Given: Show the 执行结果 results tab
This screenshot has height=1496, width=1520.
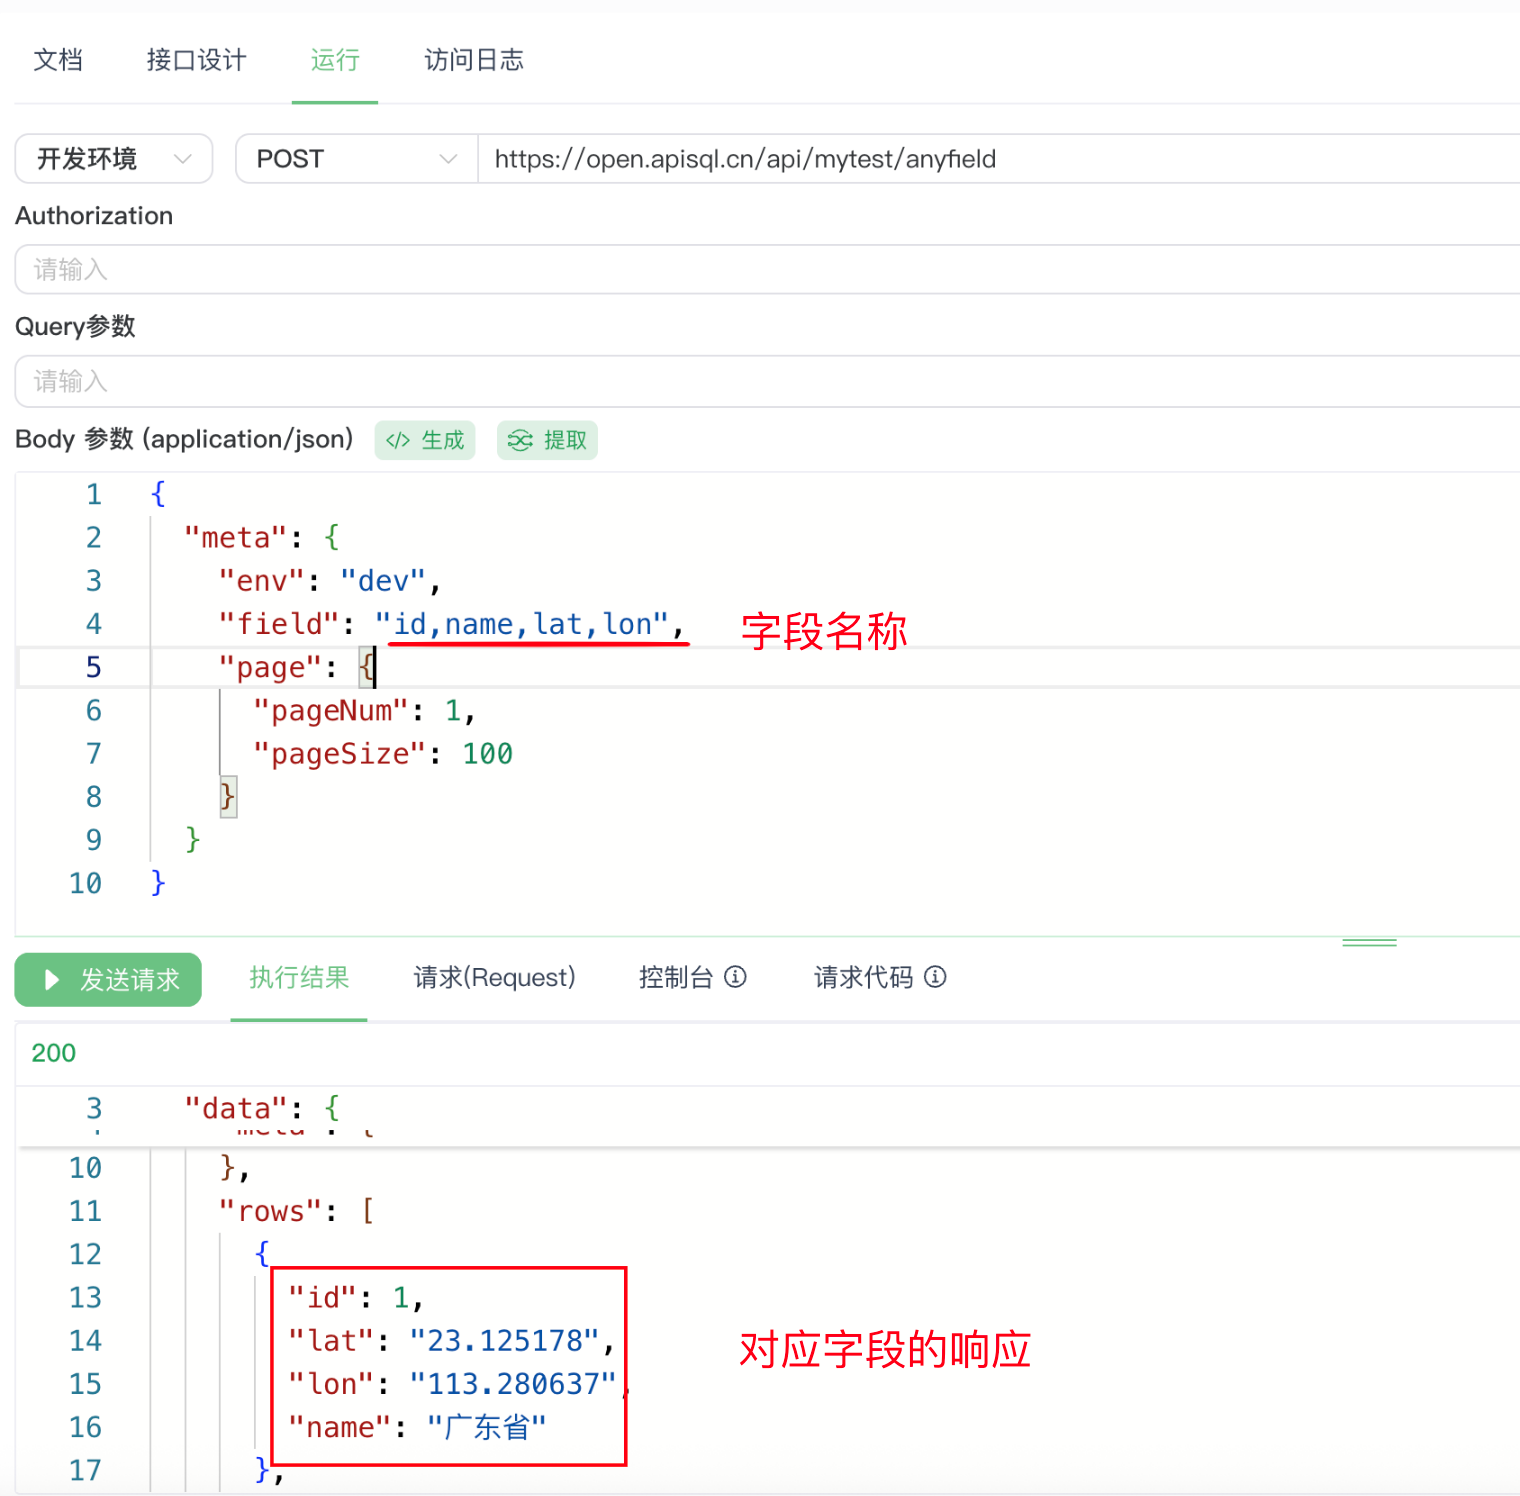Looking at the screenshot, I should tap(299, 978).
